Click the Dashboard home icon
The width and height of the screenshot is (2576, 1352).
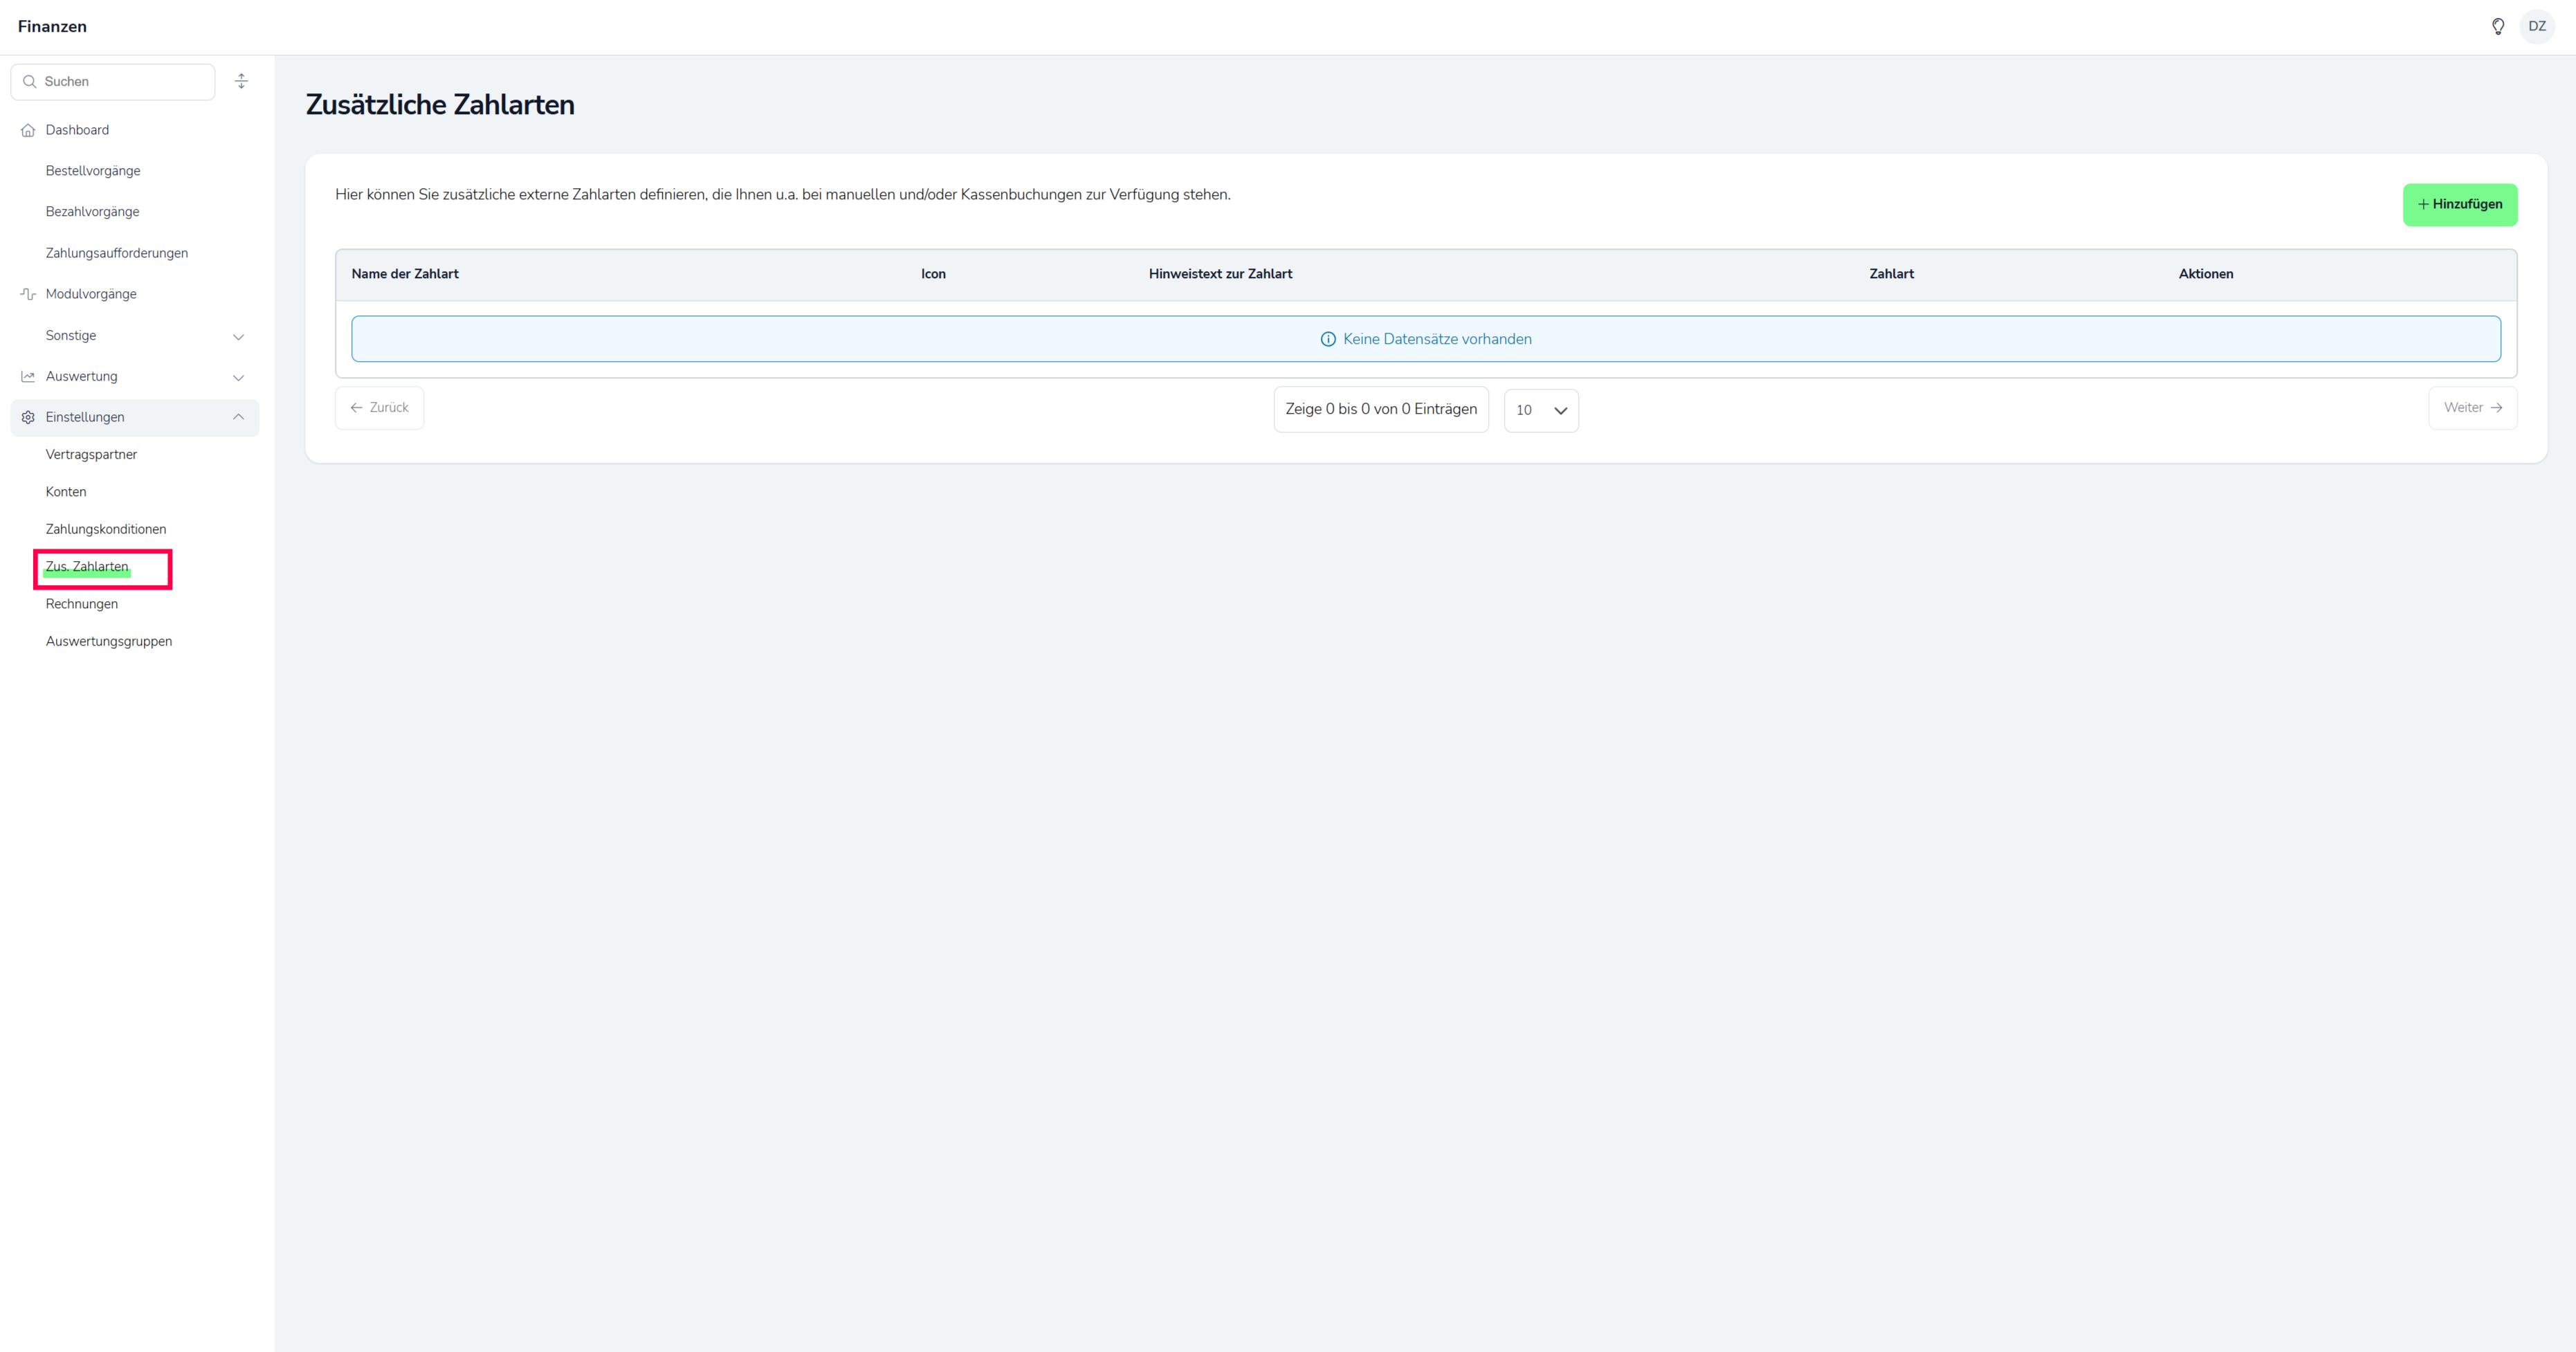[x=28, y=131]
